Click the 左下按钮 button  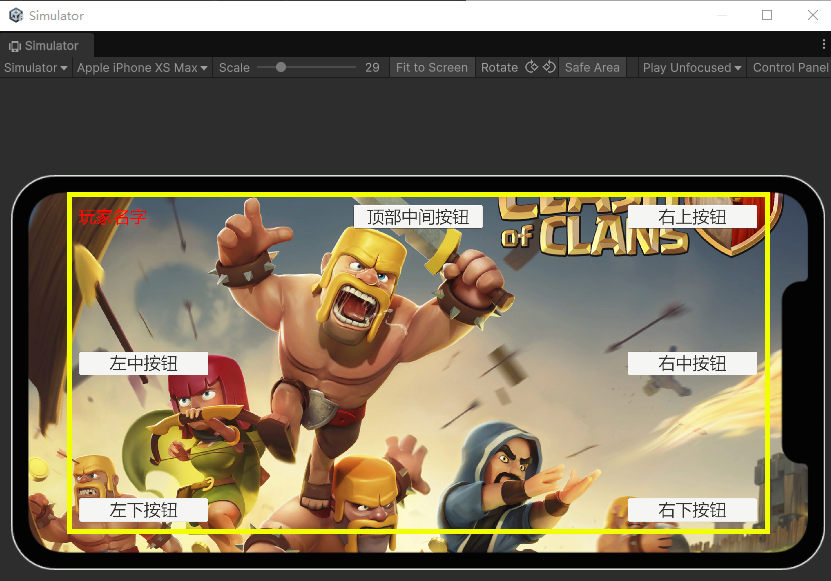[x=143, y=510]
